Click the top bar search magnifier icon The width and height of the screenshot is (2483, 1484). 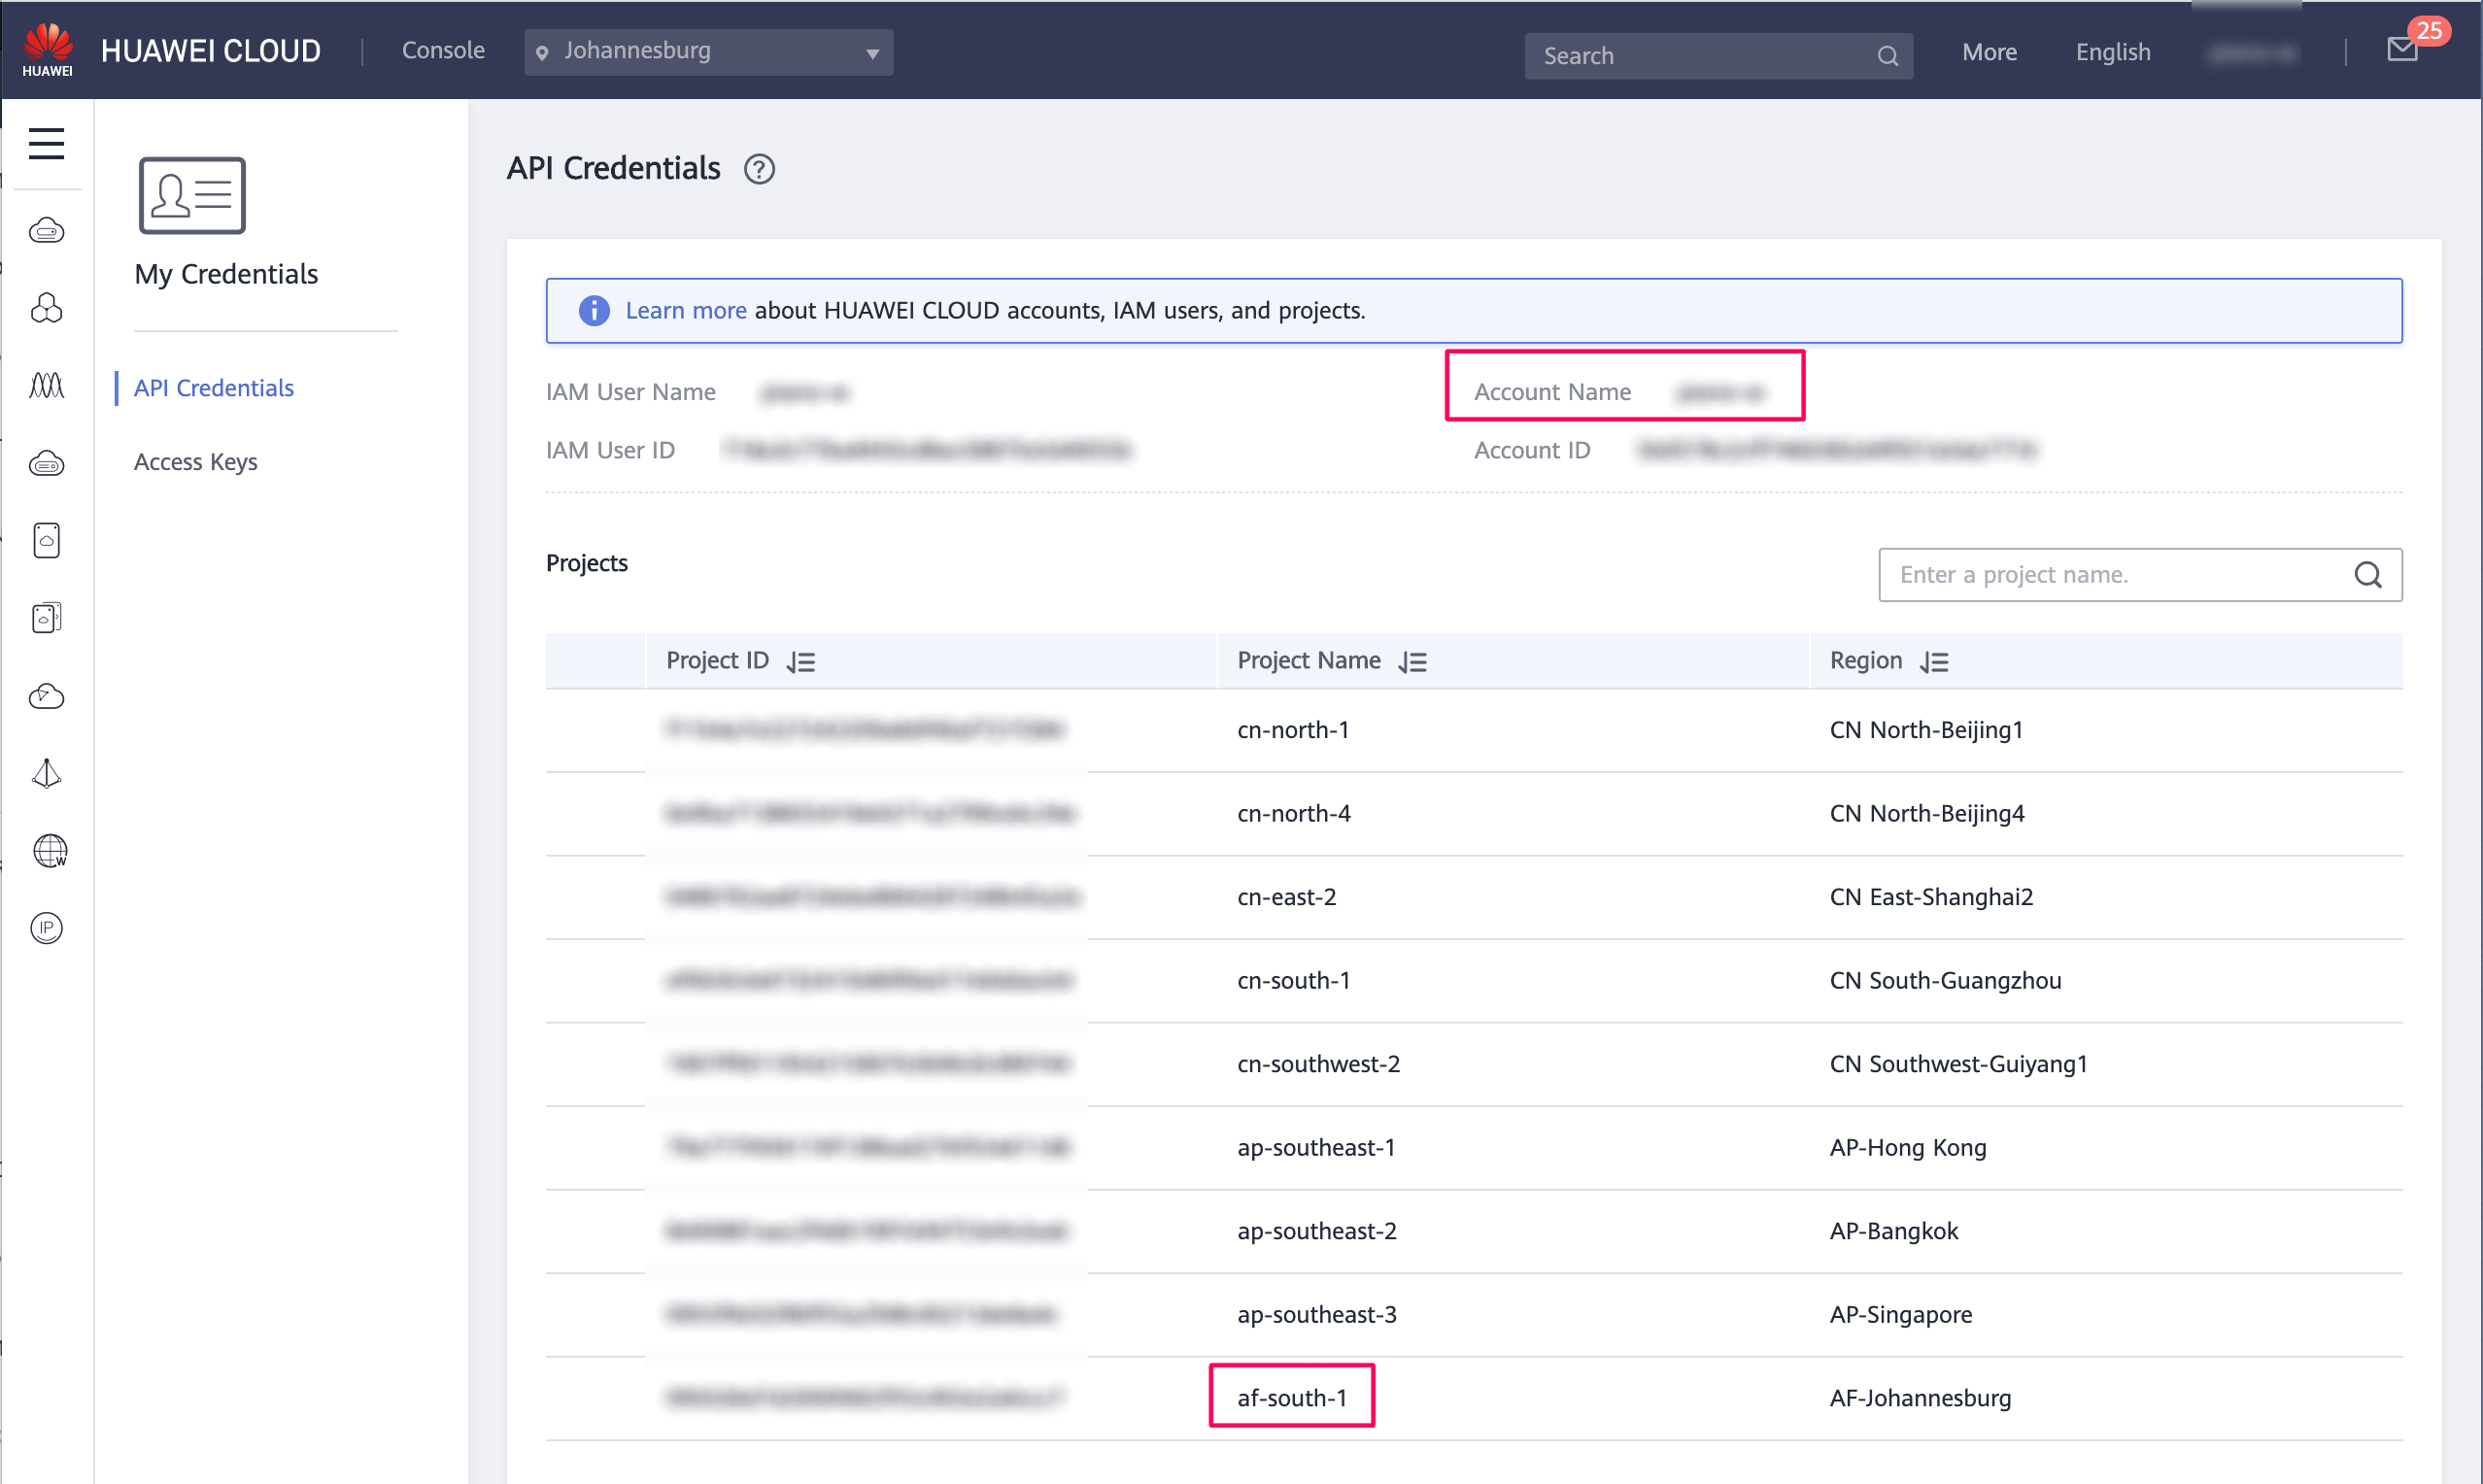tap(1887, 56)
